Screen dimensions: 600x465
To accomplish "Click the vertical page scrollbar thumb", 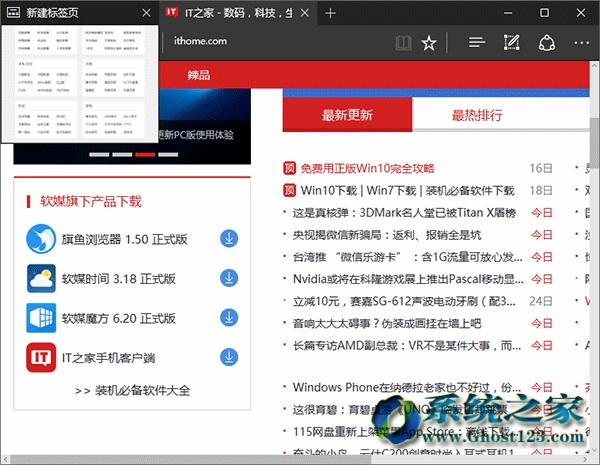I will pyautogui.click(x=594, y=143).
